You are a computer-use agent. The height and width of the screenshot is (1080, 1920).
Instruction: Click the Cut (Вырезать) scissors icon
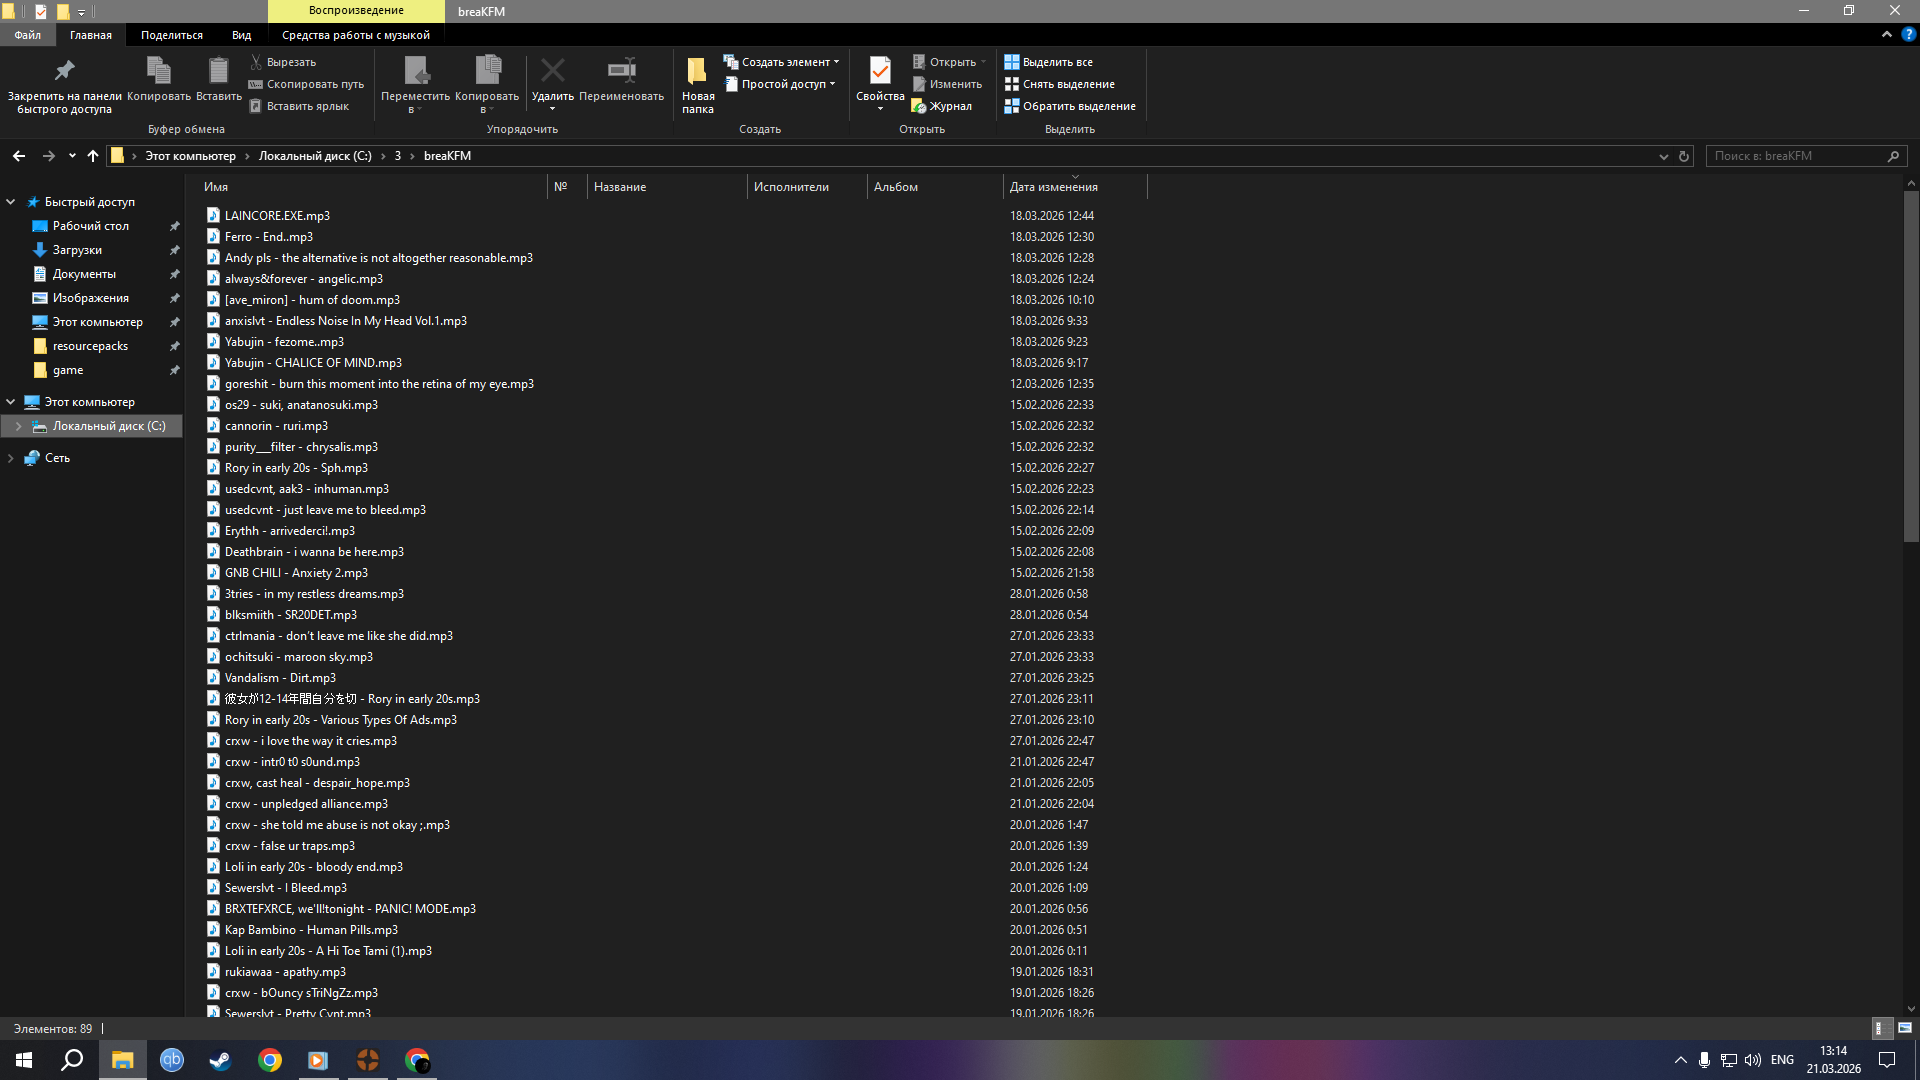coord(256,62)
